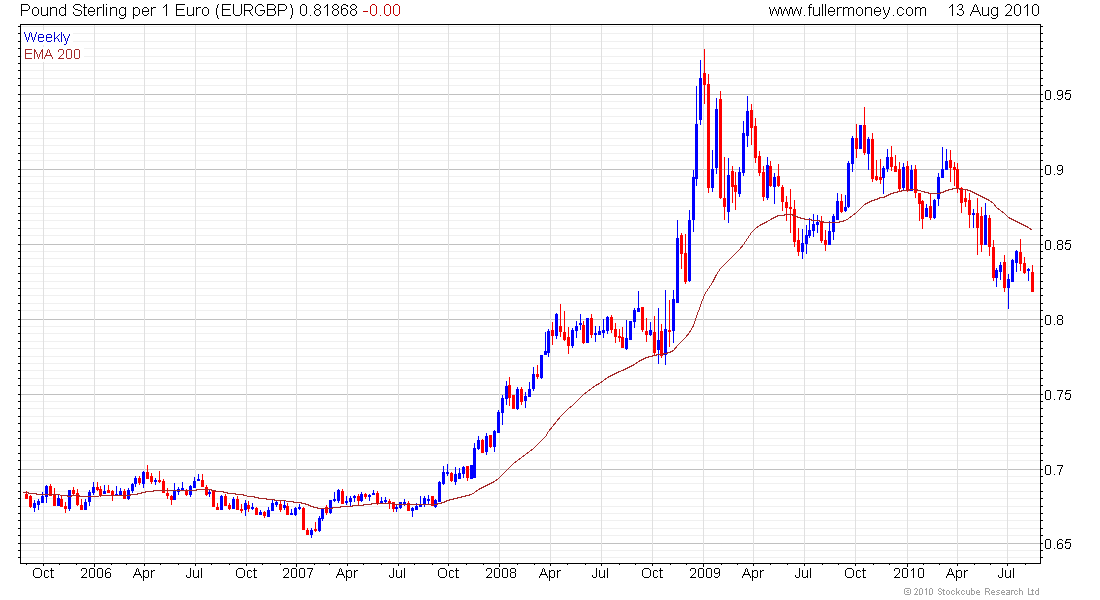Screen dimensions: 1100x600
Task: Click the 0.9 y-axis label
Action: coord(1054,170)
